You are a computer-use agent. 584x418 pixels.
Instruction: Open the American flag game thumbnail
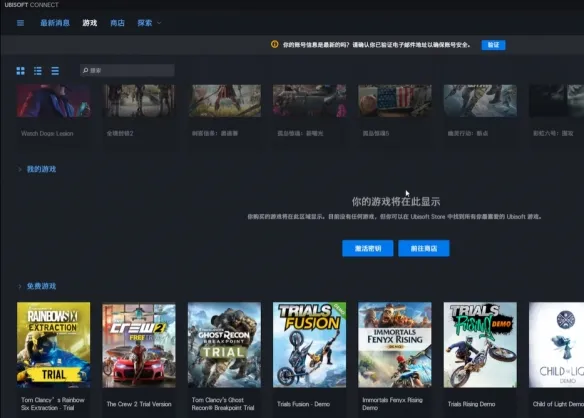395,101
